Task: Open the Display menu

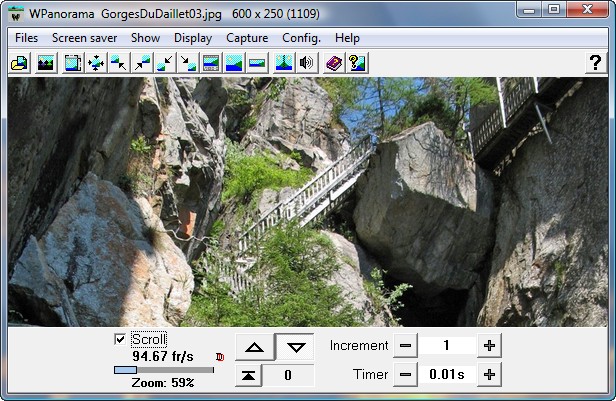Action: click(x=193, y=38)
